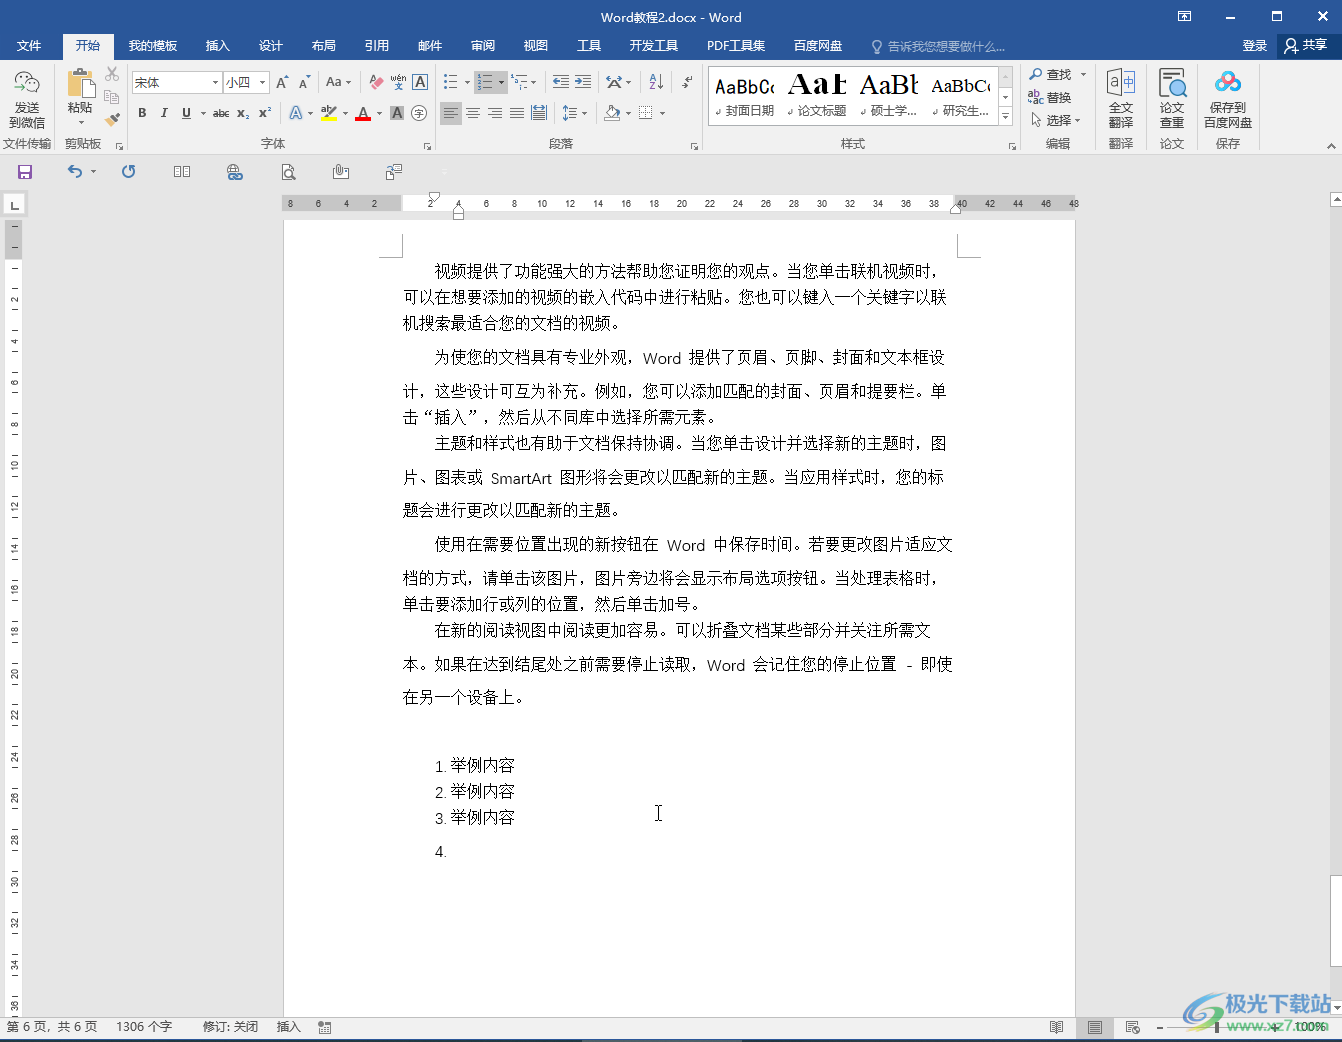1342x1042 pixels.
Task: Apply the 封面日期 style
Action: [x=745, y=97]
